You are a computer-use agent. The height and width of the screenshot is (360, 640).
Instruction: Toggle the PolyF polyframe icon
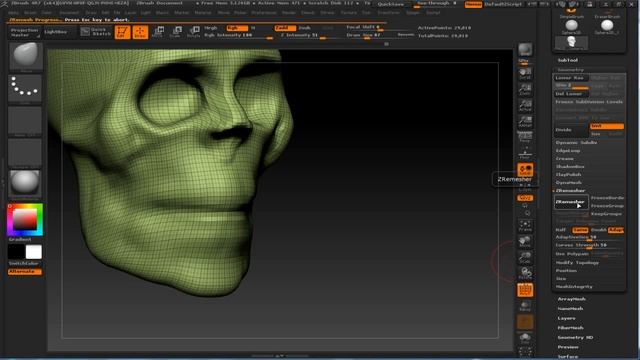click(525, 290)
